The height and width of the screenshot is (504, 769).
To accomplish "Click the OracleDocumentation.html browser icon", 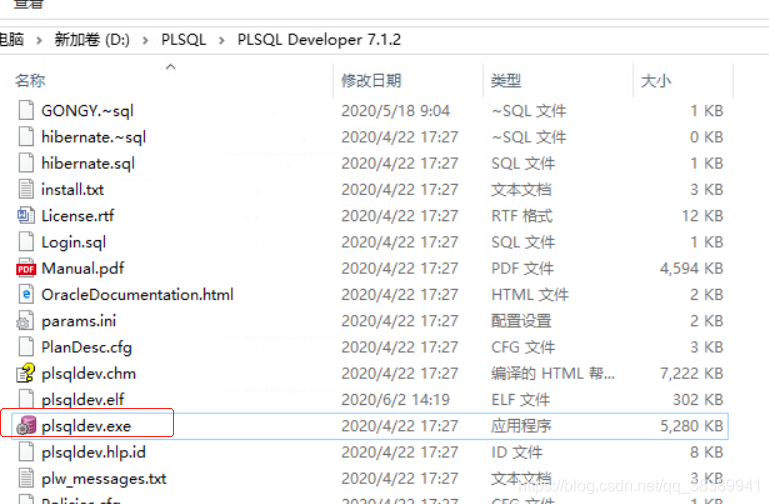I will pyautogui.click(x=26, y=294).
